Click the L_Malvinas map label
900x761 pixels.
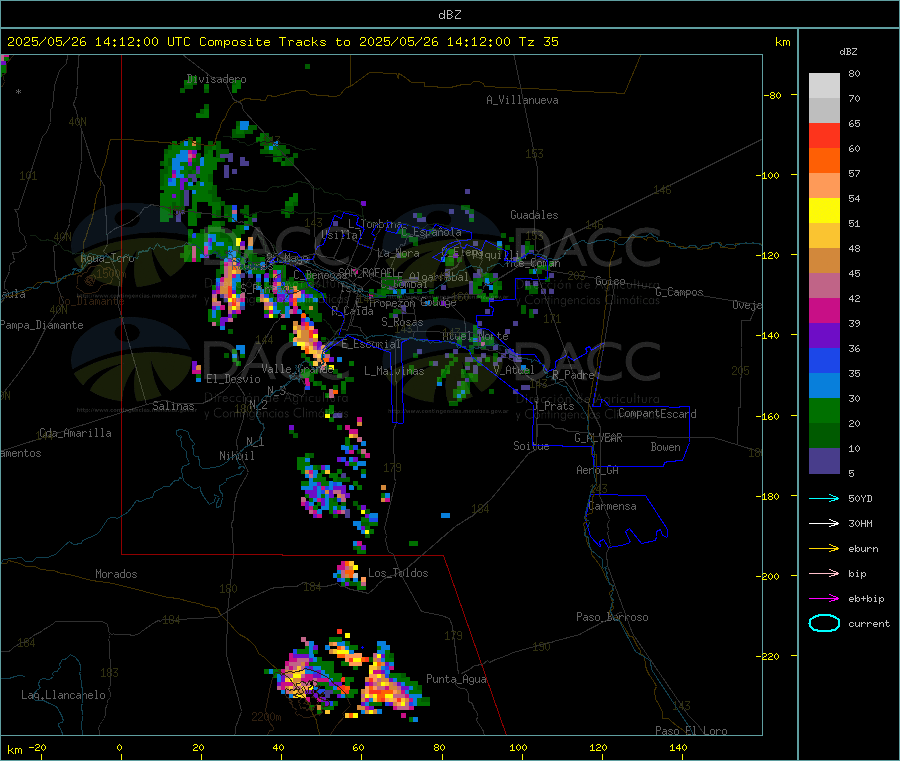point(394,371)
